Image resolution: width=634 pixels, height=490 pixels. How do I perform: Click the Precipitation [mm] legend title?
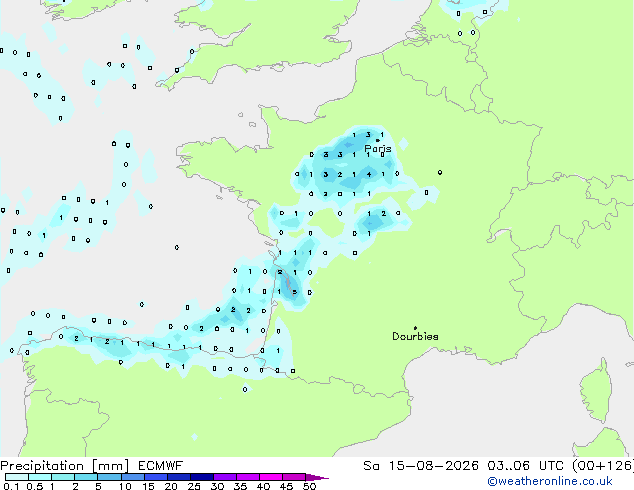point(65,466)
